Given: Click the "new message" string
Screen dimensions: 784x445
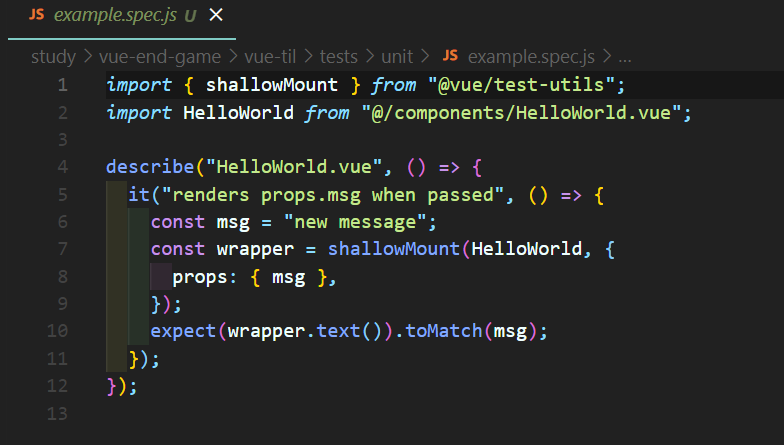Looking at the screenshot, I should pyautogui.click(x=355, y=222).
